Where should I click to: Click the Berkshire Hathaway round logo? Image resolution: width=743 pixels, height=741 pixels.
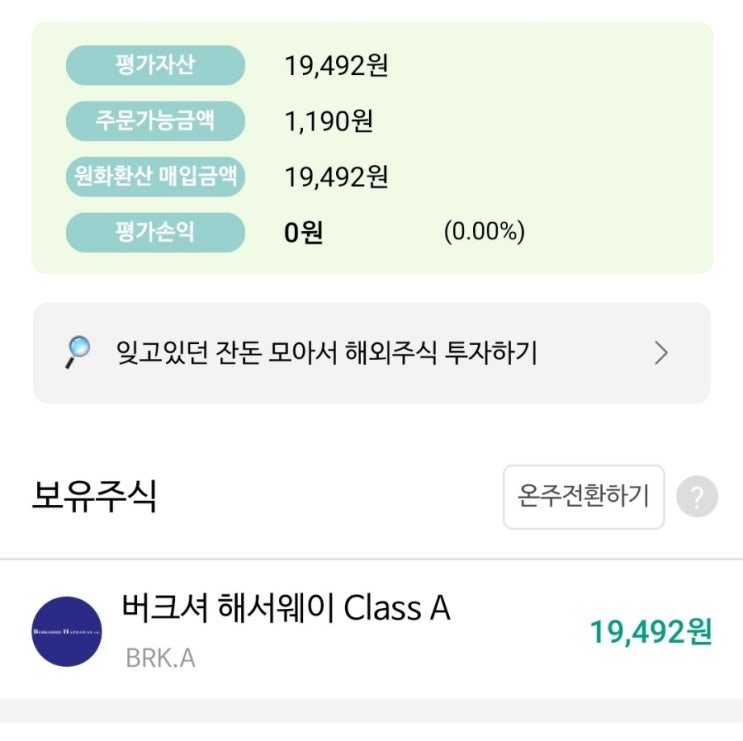click(x=67, y=632)
